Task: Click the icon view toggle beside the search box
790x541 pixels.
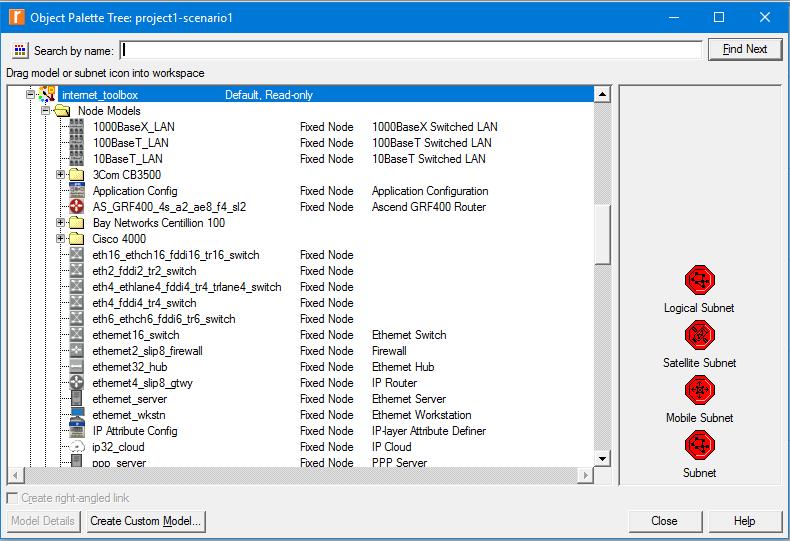Action: pyautogui.click(x=20, y=50)
